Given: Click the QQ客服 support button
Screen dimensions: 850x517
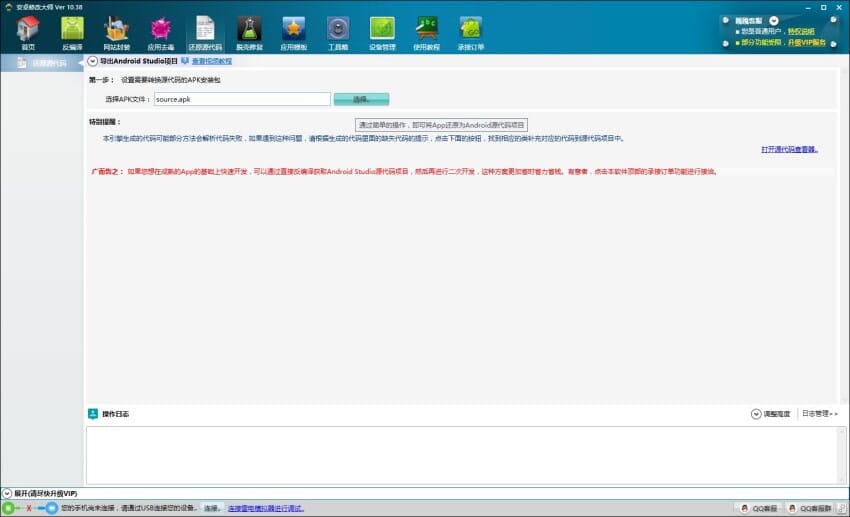Looking at the screenshot, I should 759,508.
